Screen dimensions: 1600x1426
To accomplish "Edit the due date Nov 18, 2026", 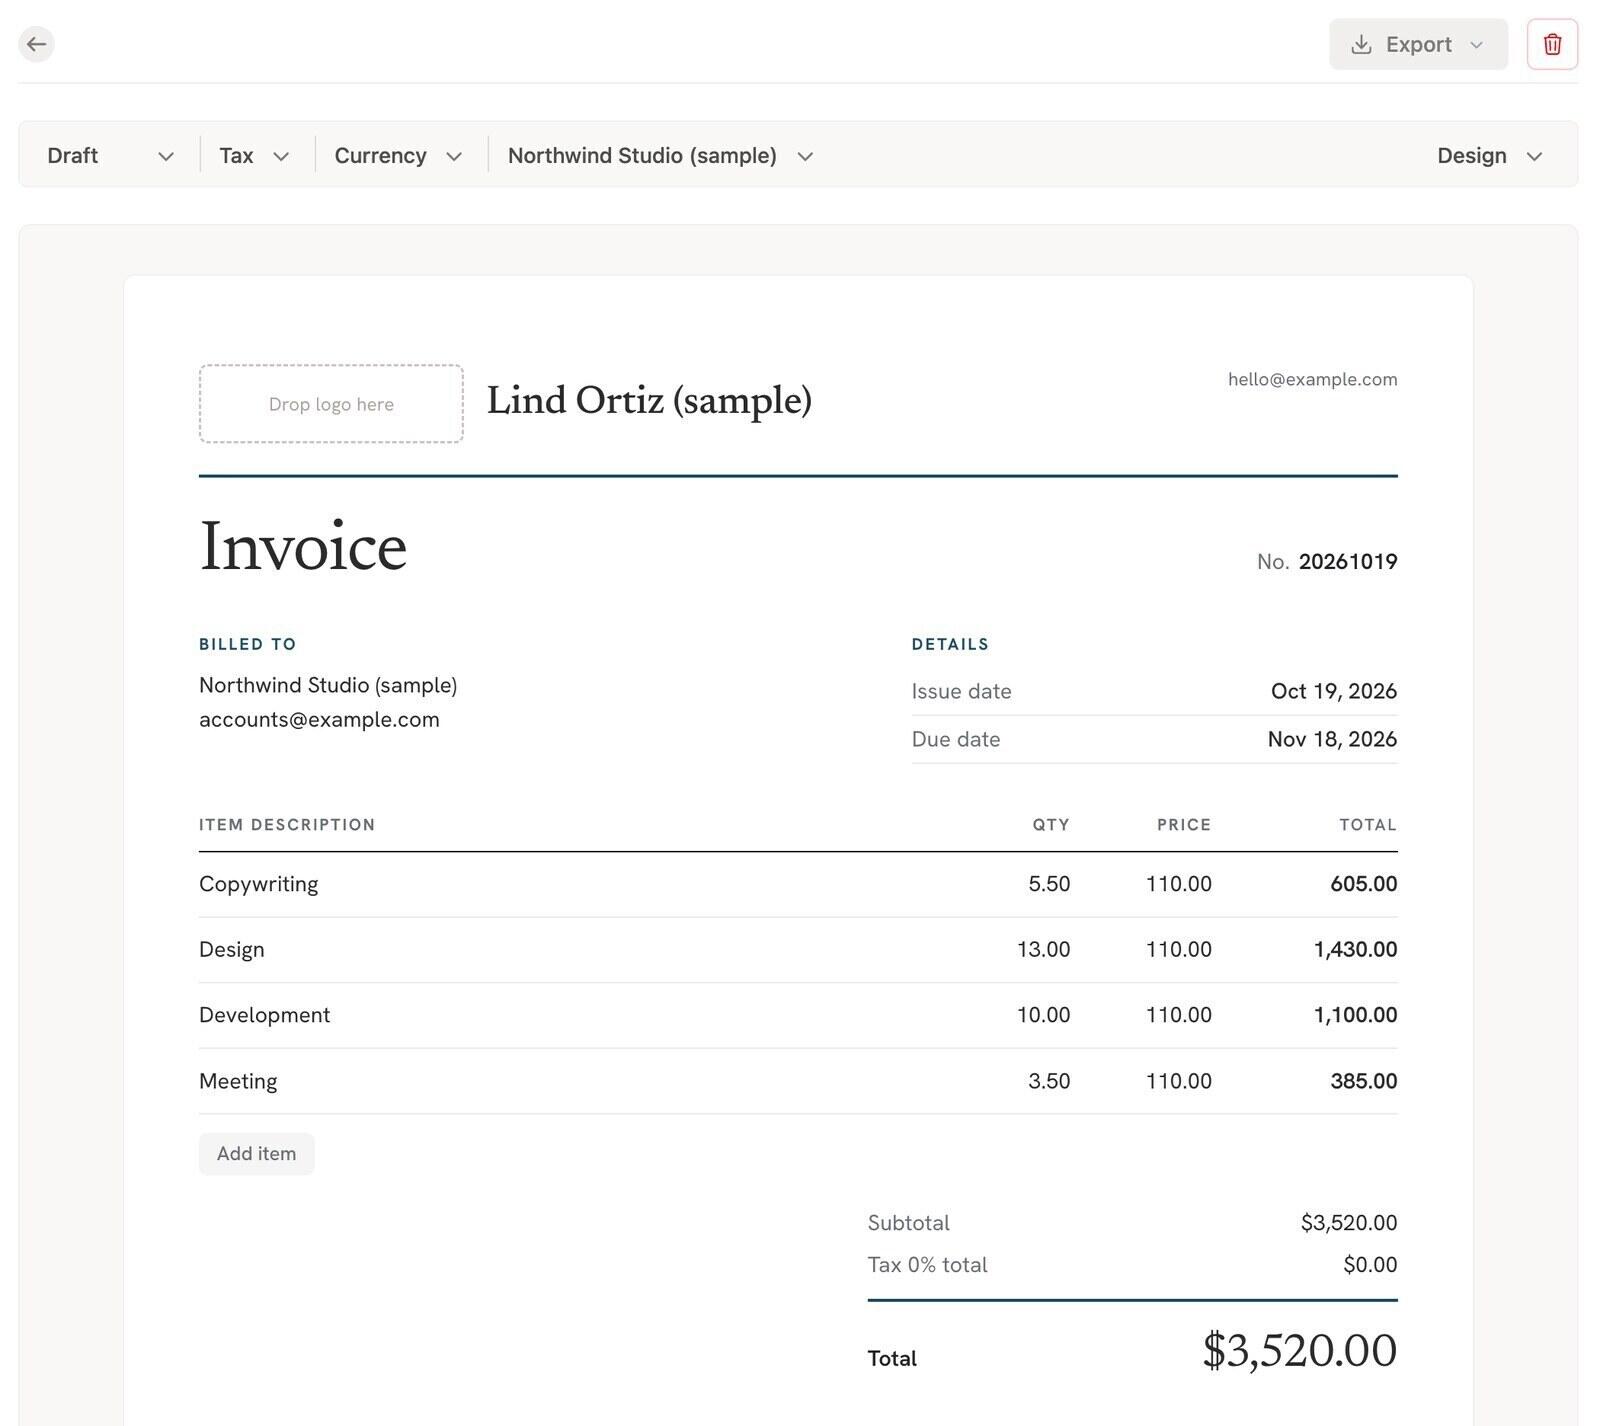I will point(1332,740).
